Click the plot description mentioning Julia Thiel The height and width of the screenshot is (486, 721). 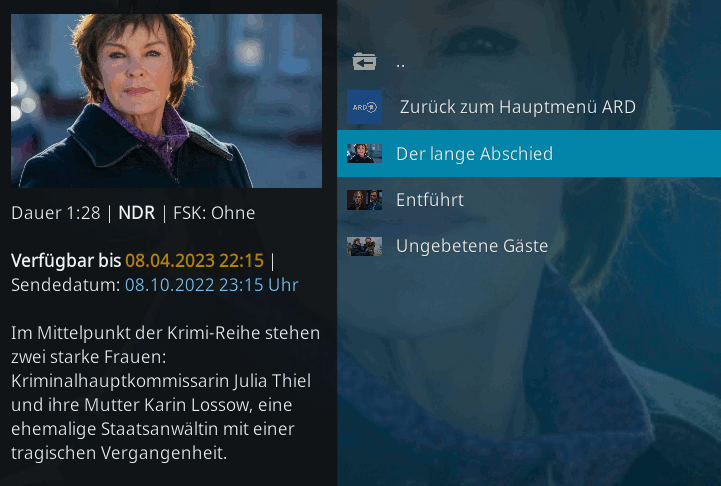(166, 393)
